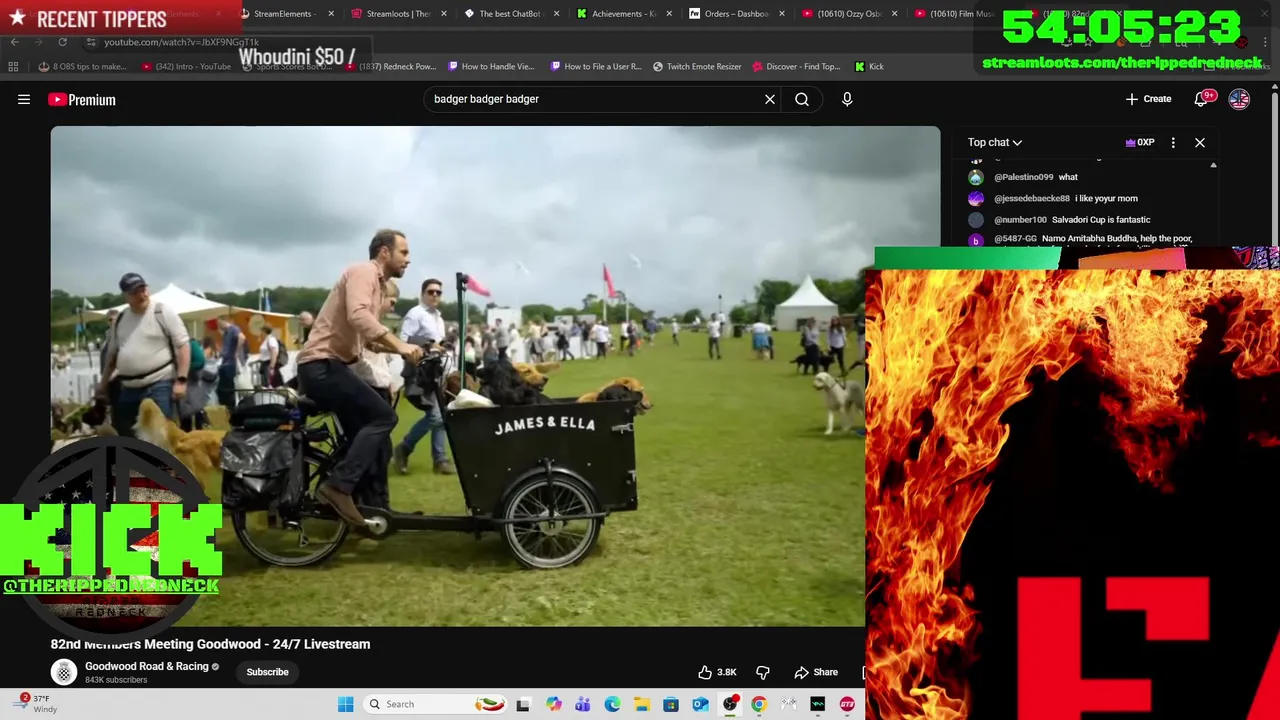Dislike the video with thumbs down

click(x=763, y=672)
